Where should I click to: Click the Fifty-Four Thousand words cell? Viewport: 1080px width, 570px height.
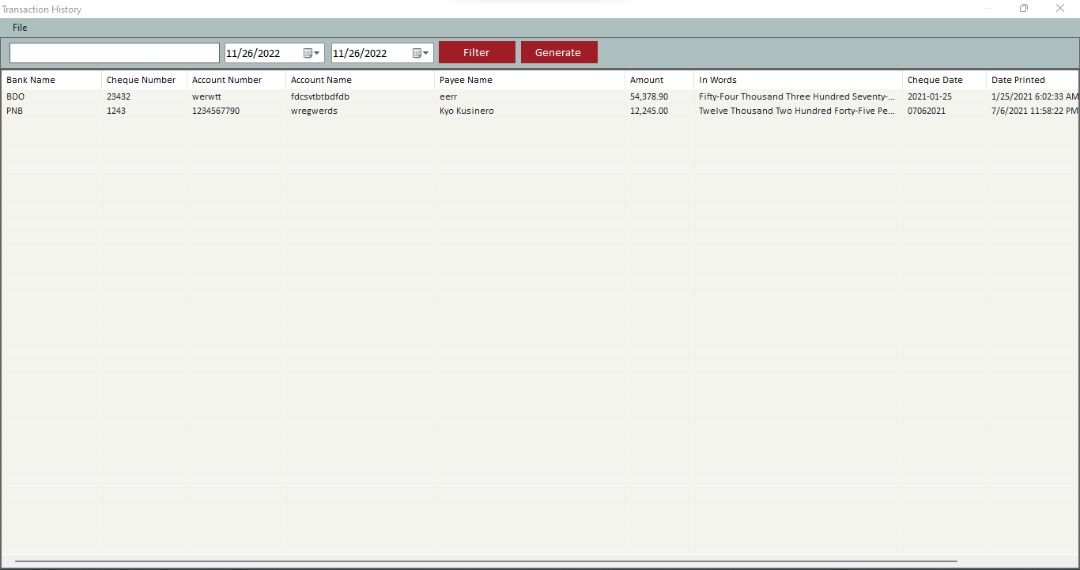pyautogui.click(x=797, y=97)
